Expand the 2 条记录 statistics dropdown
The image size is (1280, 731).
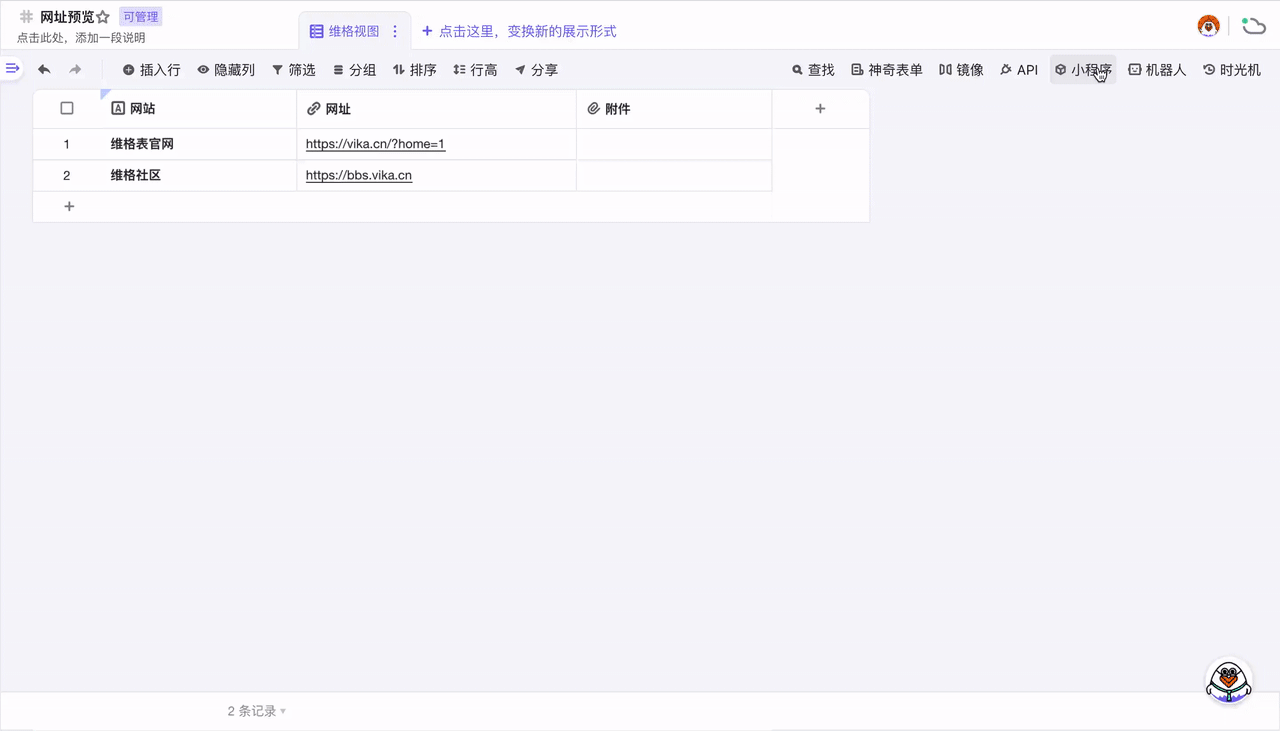point(257,711)
